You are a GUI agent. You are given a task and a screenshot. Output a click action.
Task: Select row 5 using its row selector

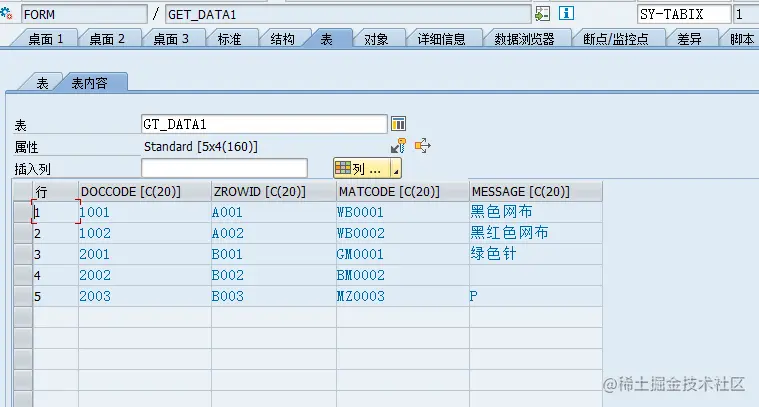point(22,296)
